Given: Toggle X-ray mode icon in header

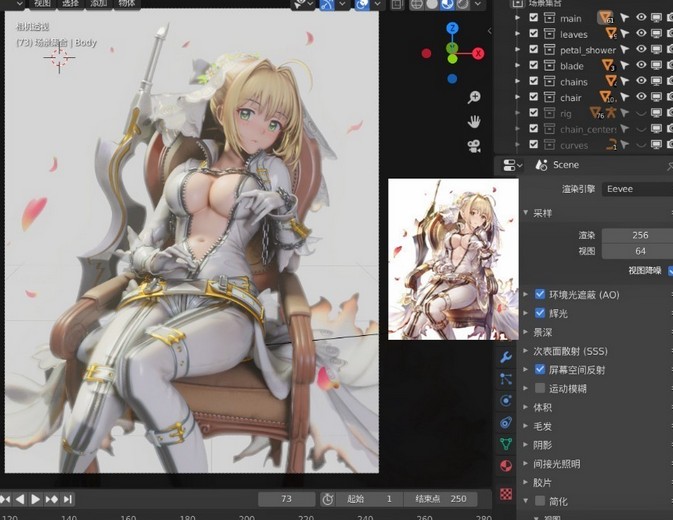Looking at the screenshot, I should 397,4.
